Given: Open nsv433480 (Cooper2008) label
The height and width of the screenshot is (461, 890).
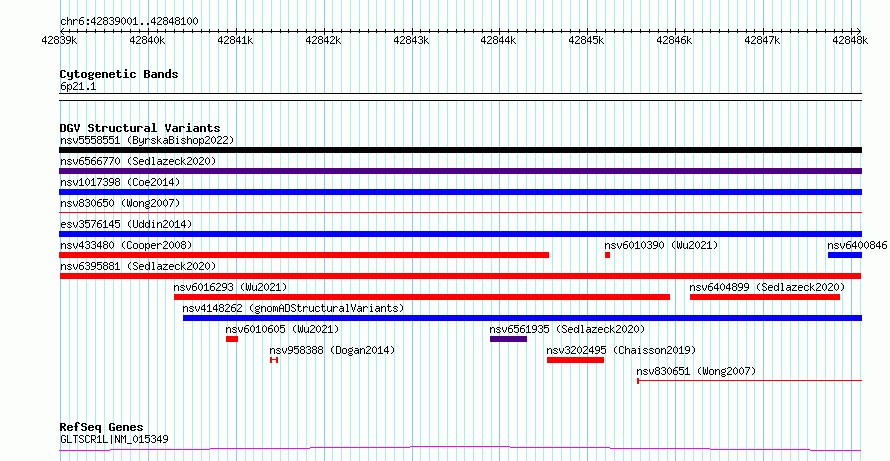Looking at the screenshot, I should [126, 245].
